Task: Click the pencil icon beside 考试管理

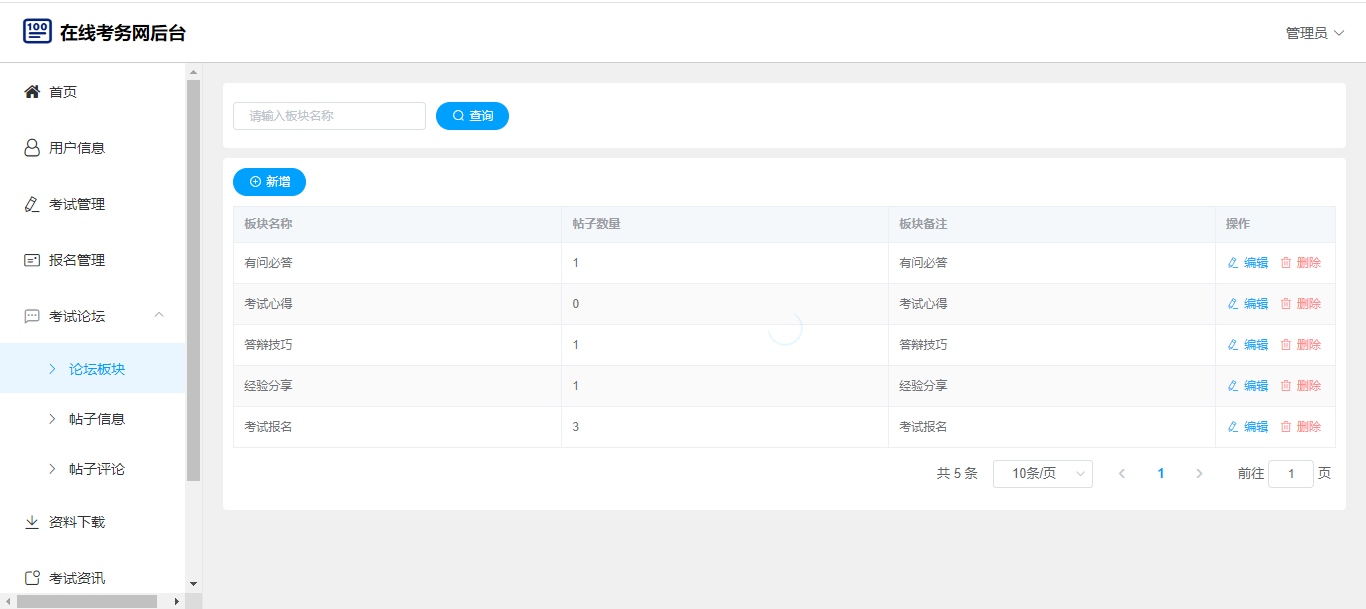Action: tap(32, 204)
